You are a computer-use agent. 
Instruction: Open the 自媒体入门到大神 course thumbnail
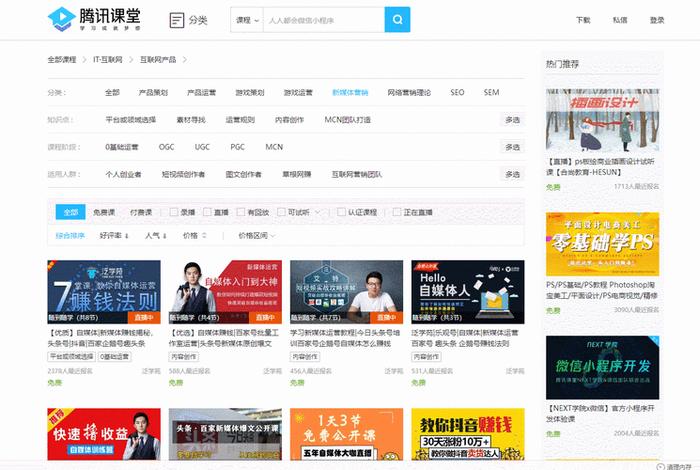point(225,292)
